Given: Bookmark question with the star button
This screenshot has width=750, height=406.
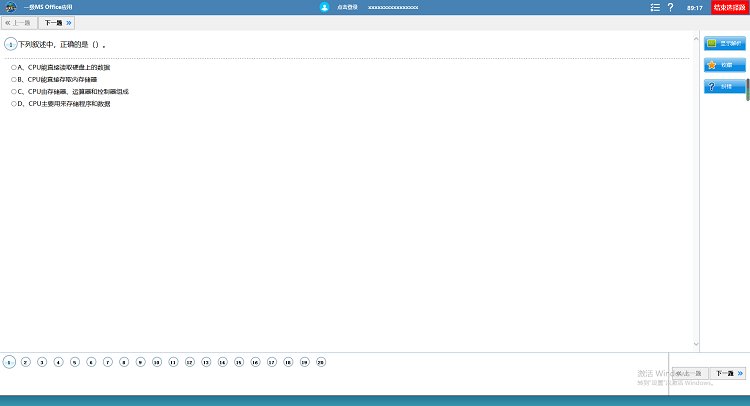Looking at the screenshot, I should [725, 65].
